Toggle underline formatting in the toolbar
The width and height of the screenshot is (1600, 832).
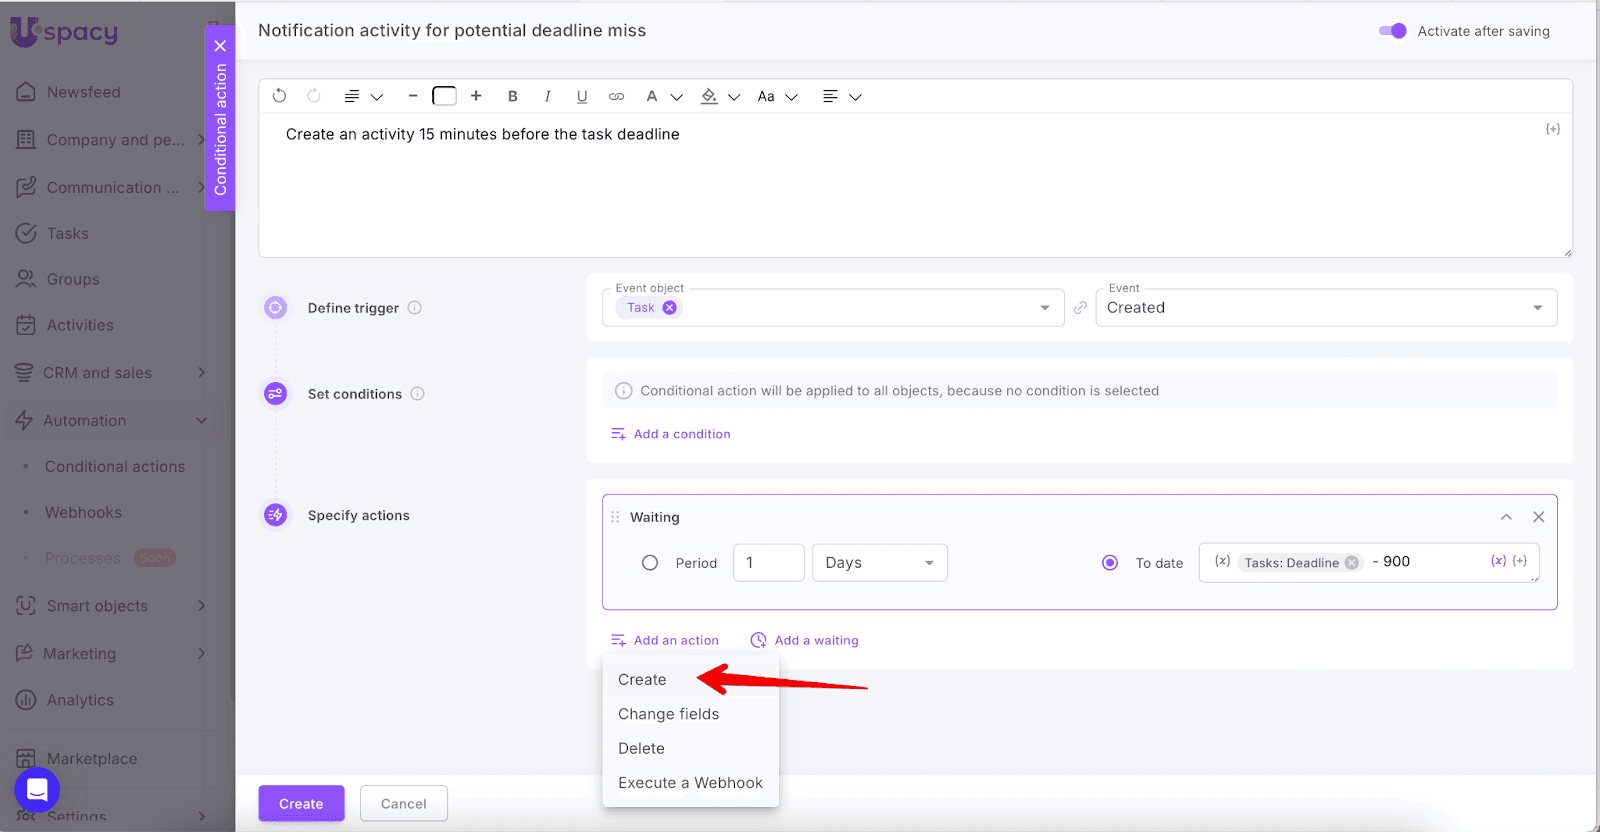581,96
